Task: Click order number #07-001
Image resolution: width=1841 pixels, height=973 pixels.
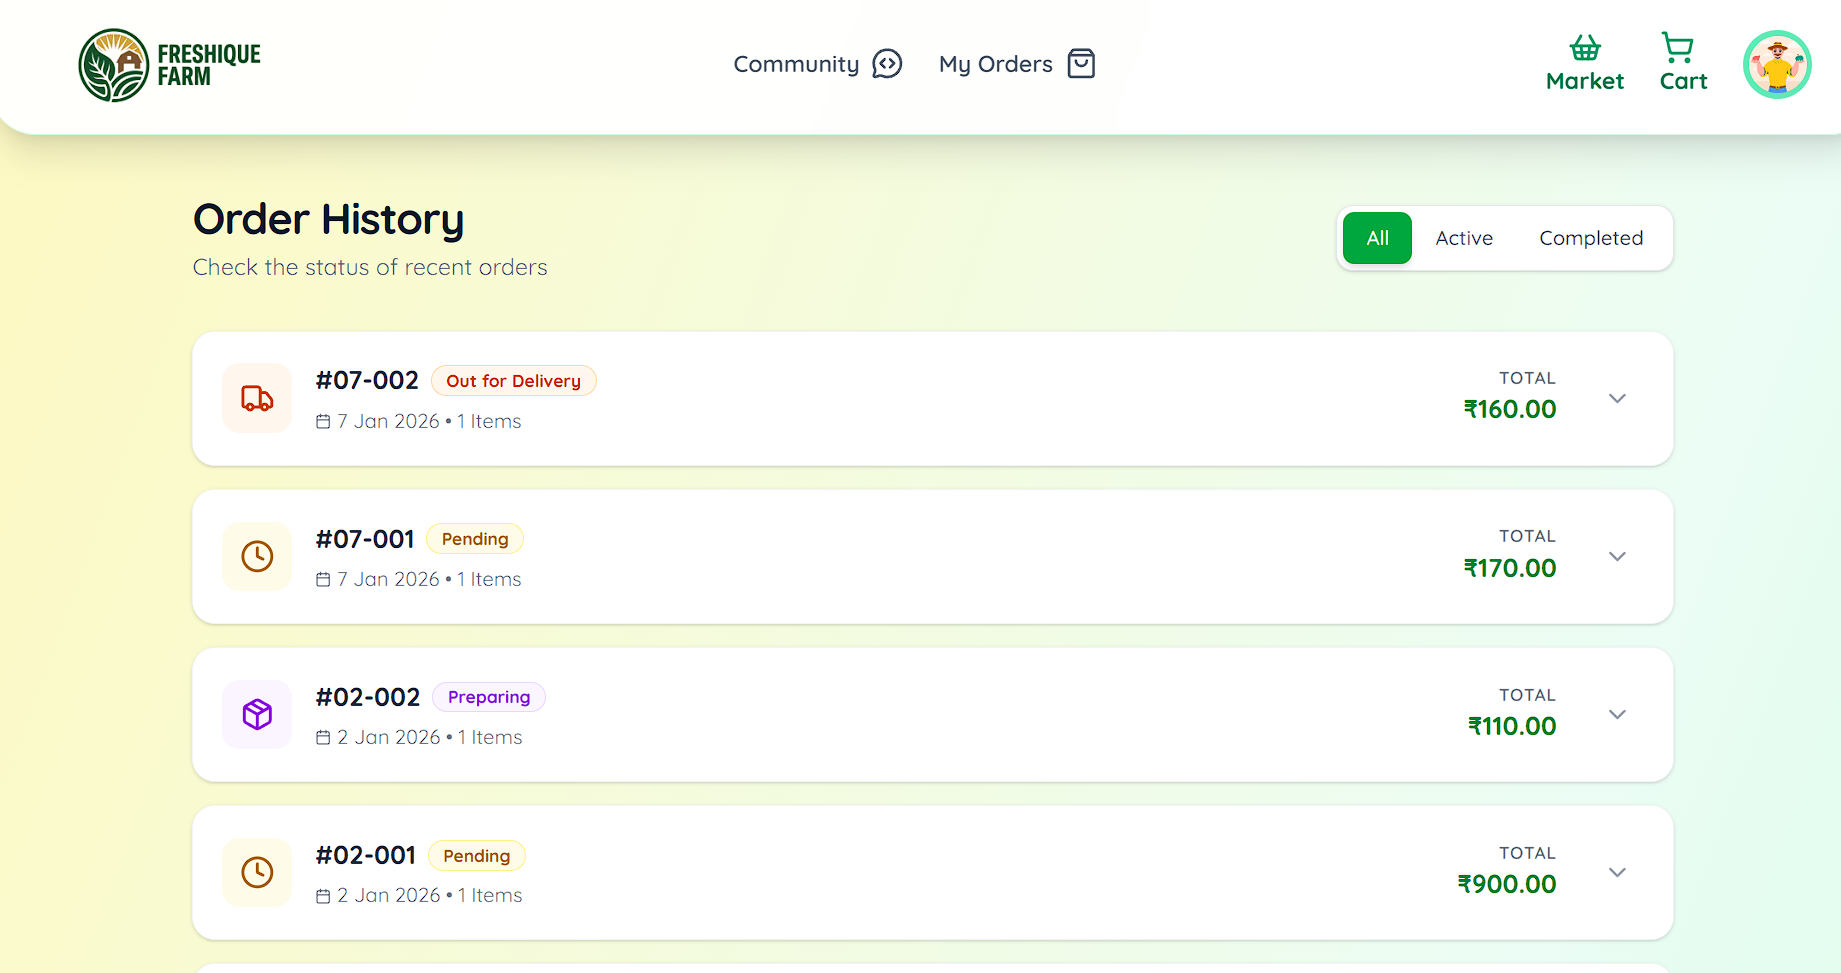Action: (x=365, y=539)
